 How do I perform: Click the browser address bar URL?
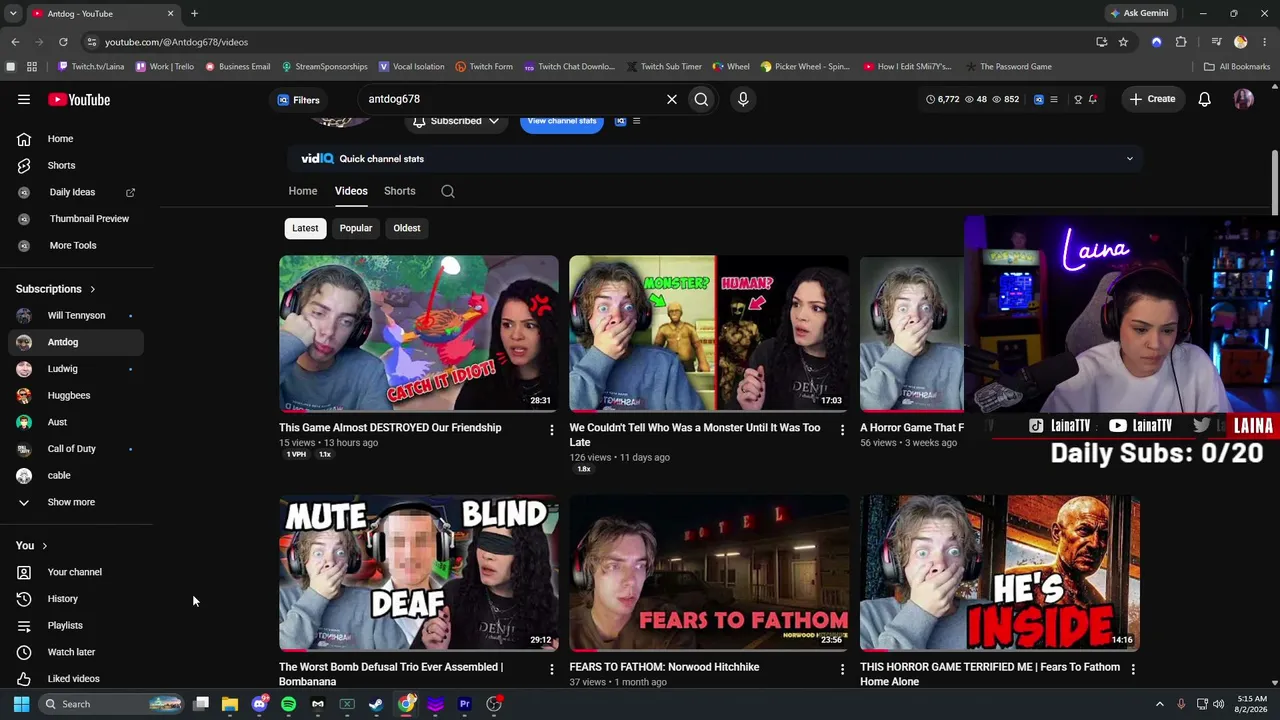pyautogui.click(x=176, y=42)
